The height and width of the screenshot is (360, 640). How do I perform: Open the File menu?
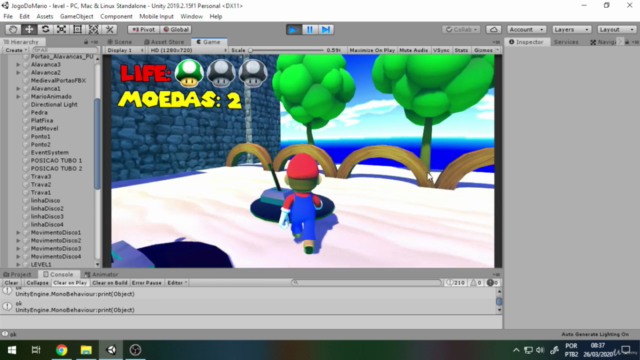coord(8,16)
